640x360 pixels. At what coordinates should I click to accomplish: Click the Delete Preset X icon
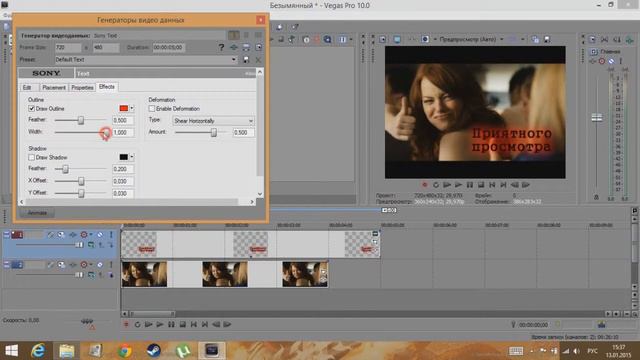pos(258,60)
